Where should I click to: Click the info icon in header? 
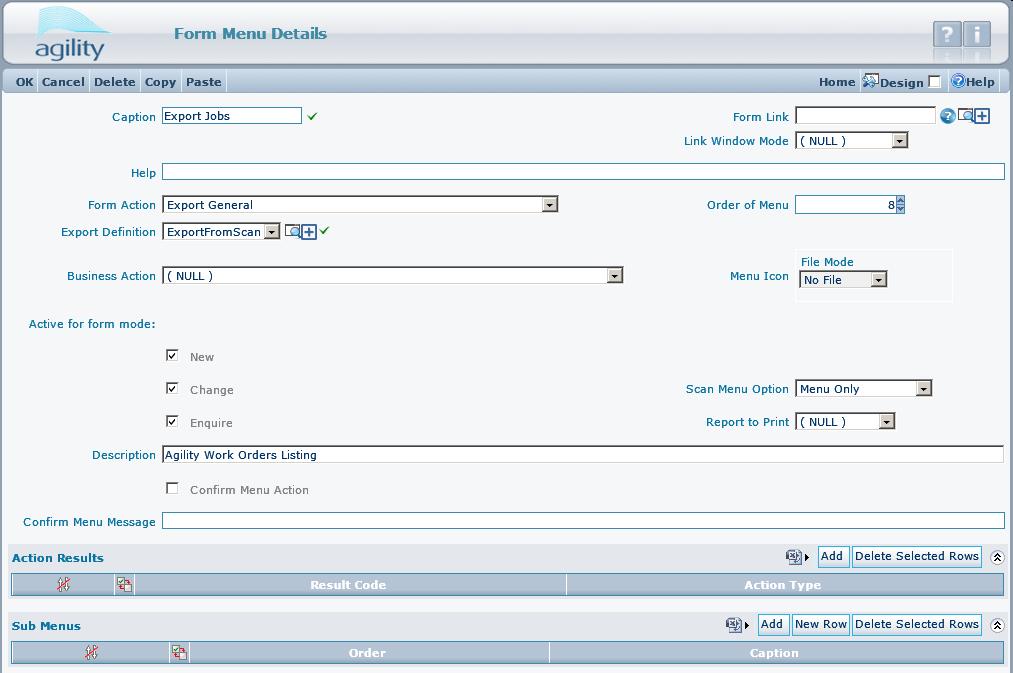pos(977,35)
